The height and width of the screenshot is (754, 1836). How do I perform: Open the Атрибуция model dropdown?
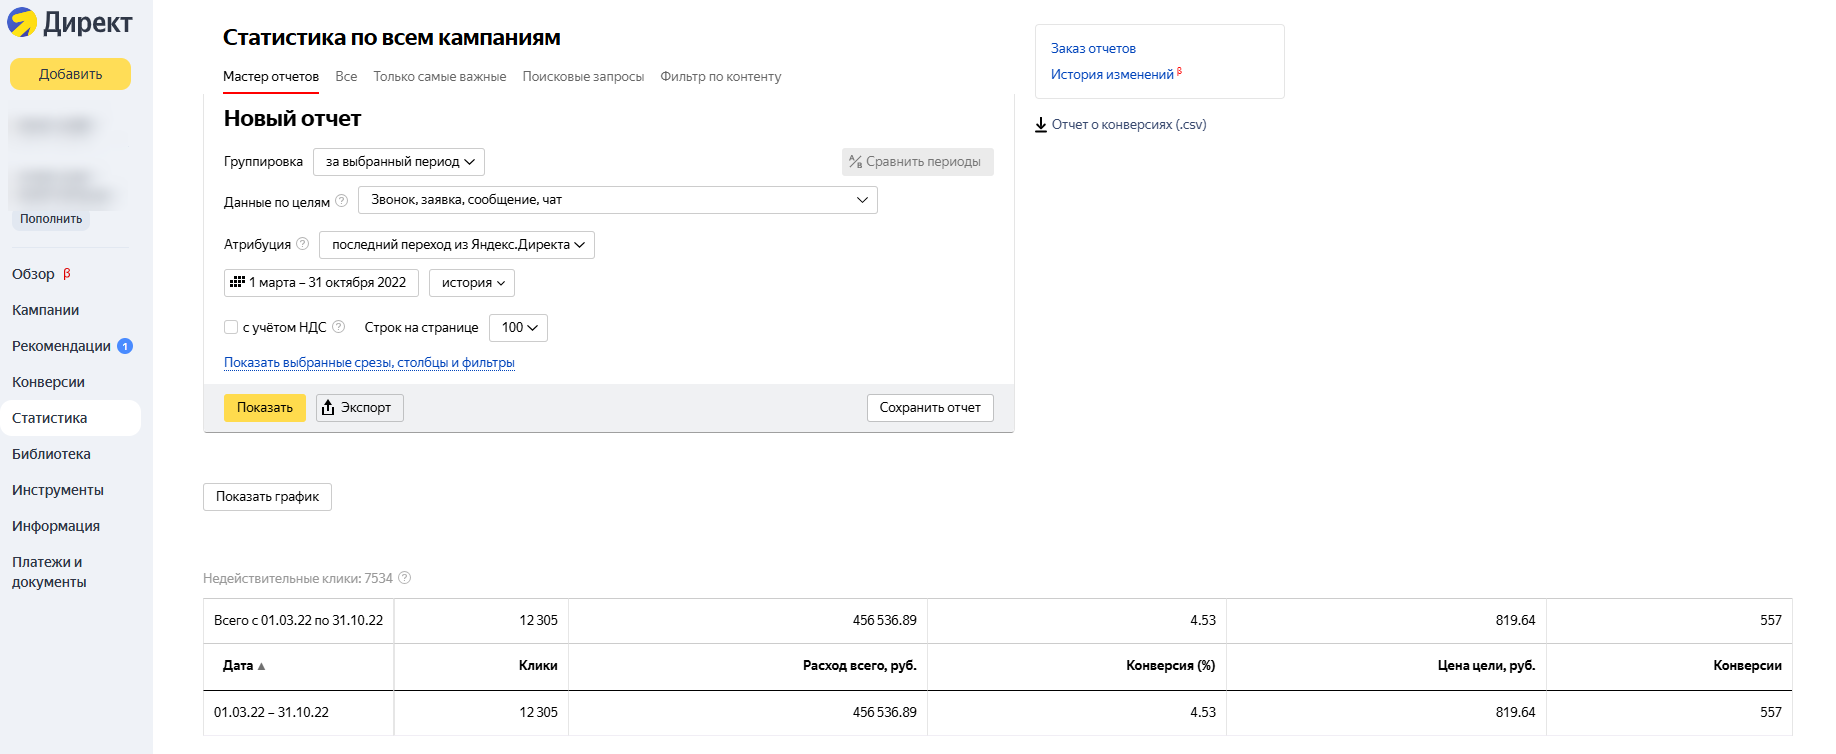(457, 245)
